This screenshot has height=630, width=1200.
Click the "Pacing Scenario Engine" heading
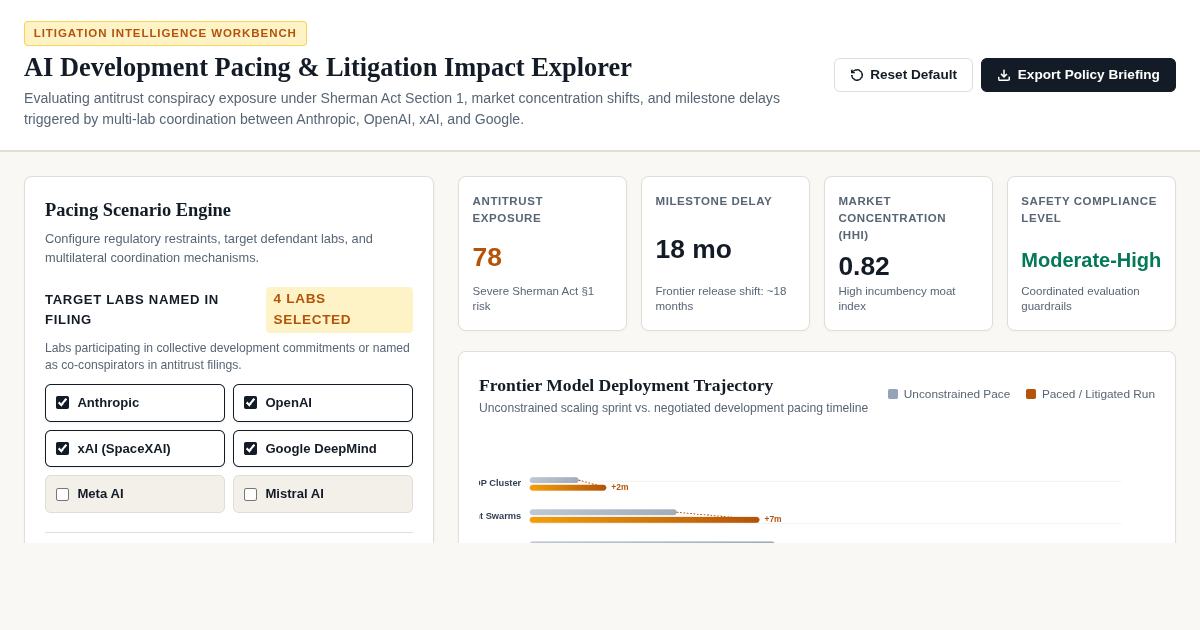138,210
